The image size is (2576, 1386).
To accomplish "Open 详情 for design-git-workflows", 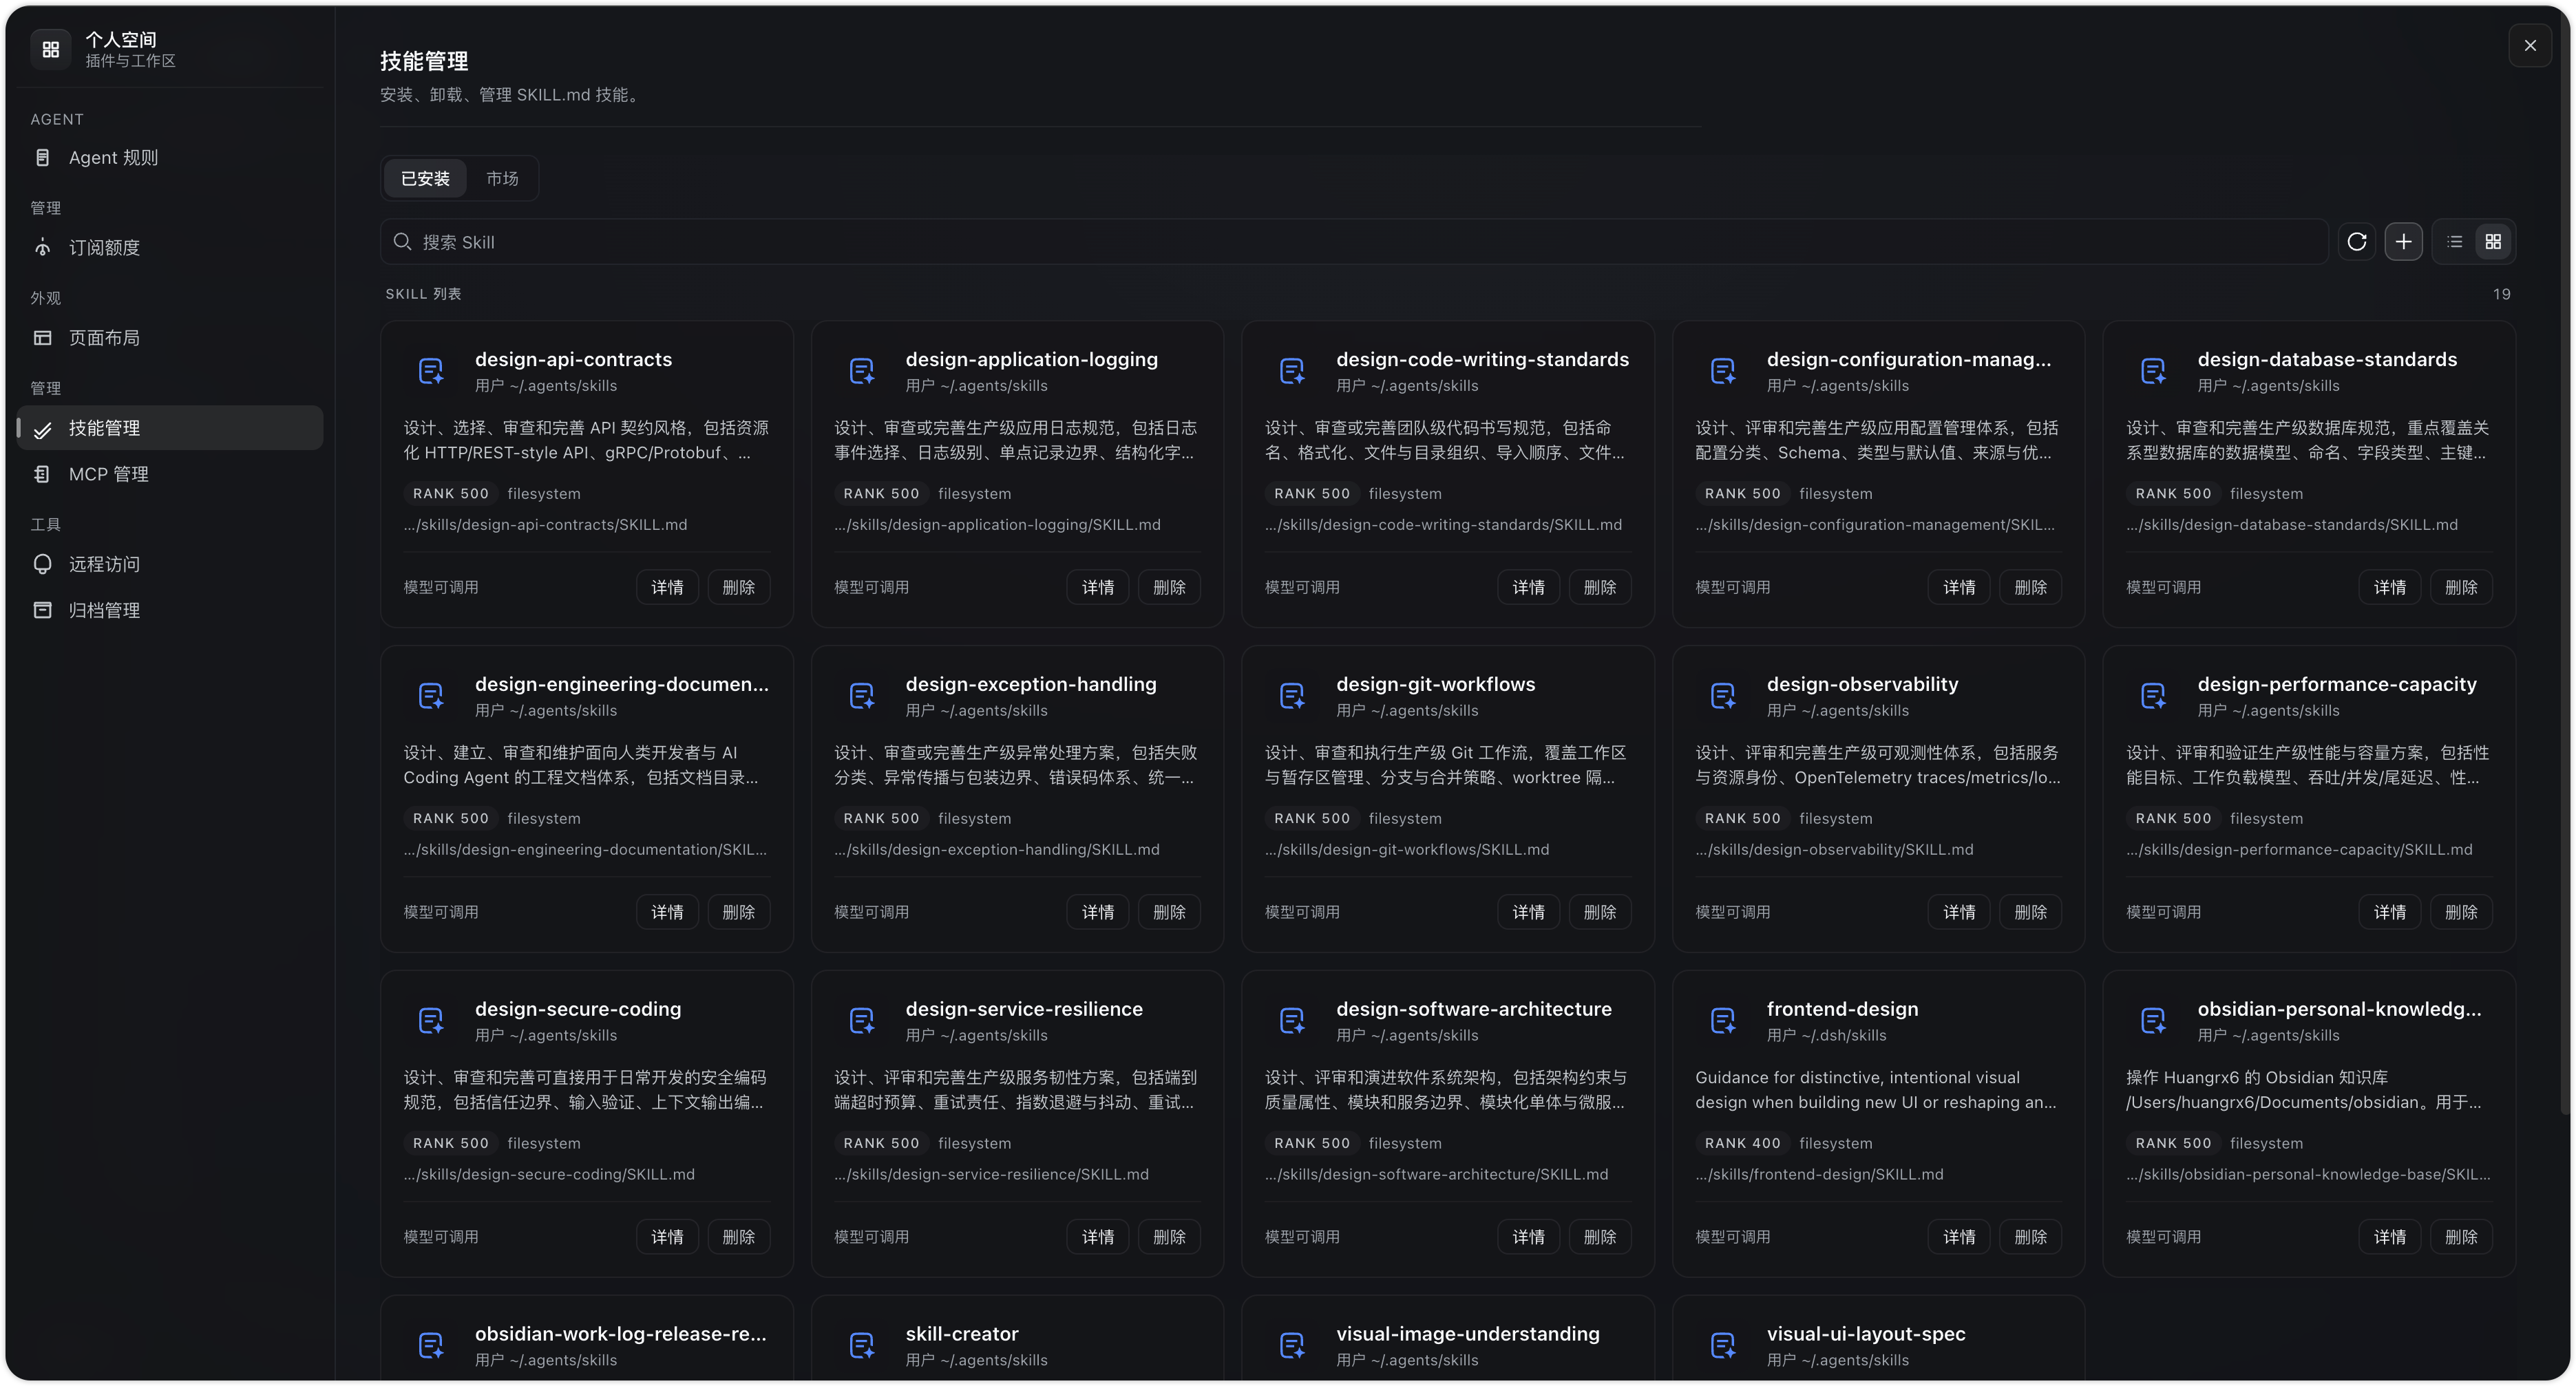I will coord(1528,913).
